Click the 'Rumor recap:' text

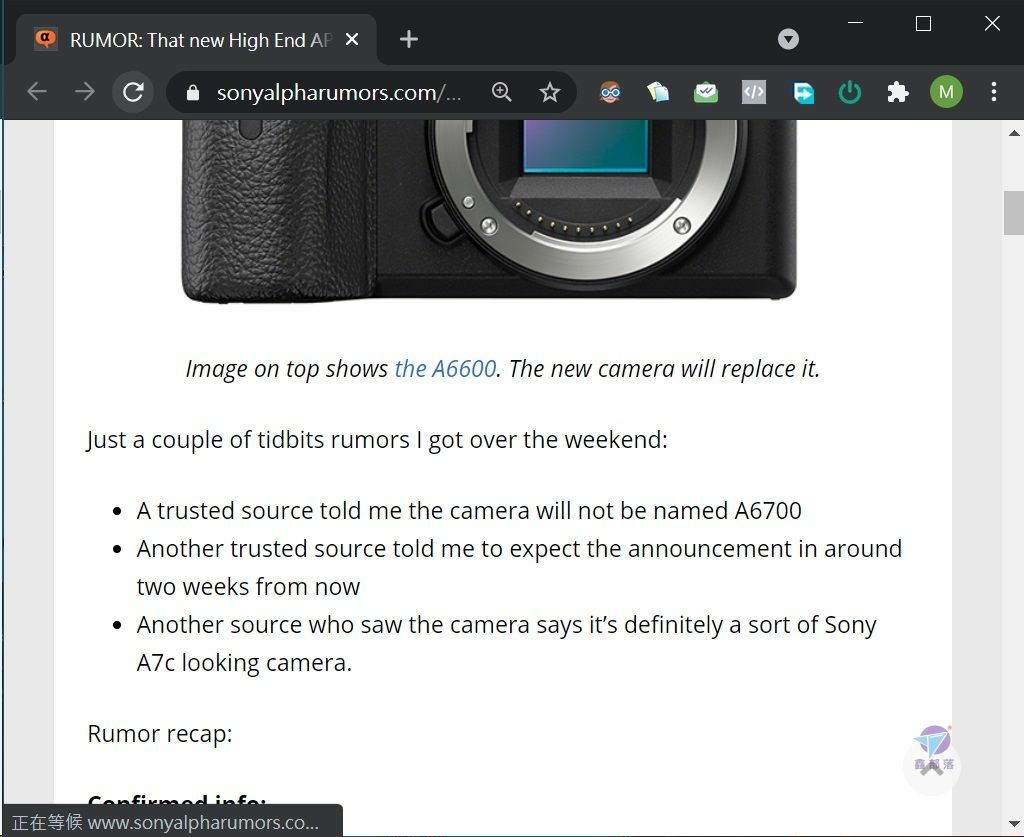coord(160,734)
